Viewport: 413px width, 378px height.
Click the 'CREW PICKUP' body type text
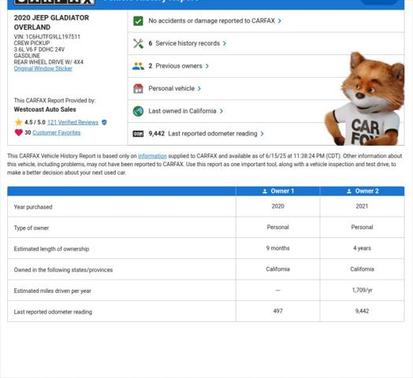[x=32, y=43]
